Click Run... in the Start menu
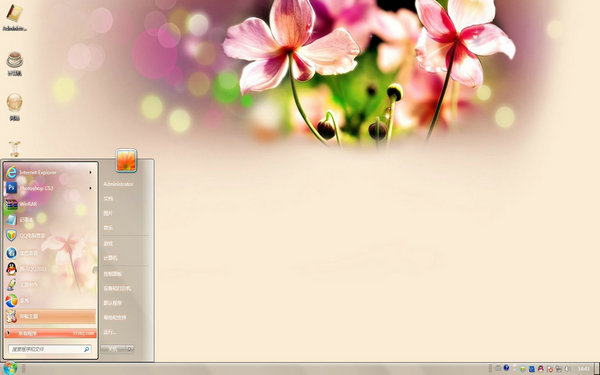The width and height of the screenshot is (600, 375). point(110,332)
